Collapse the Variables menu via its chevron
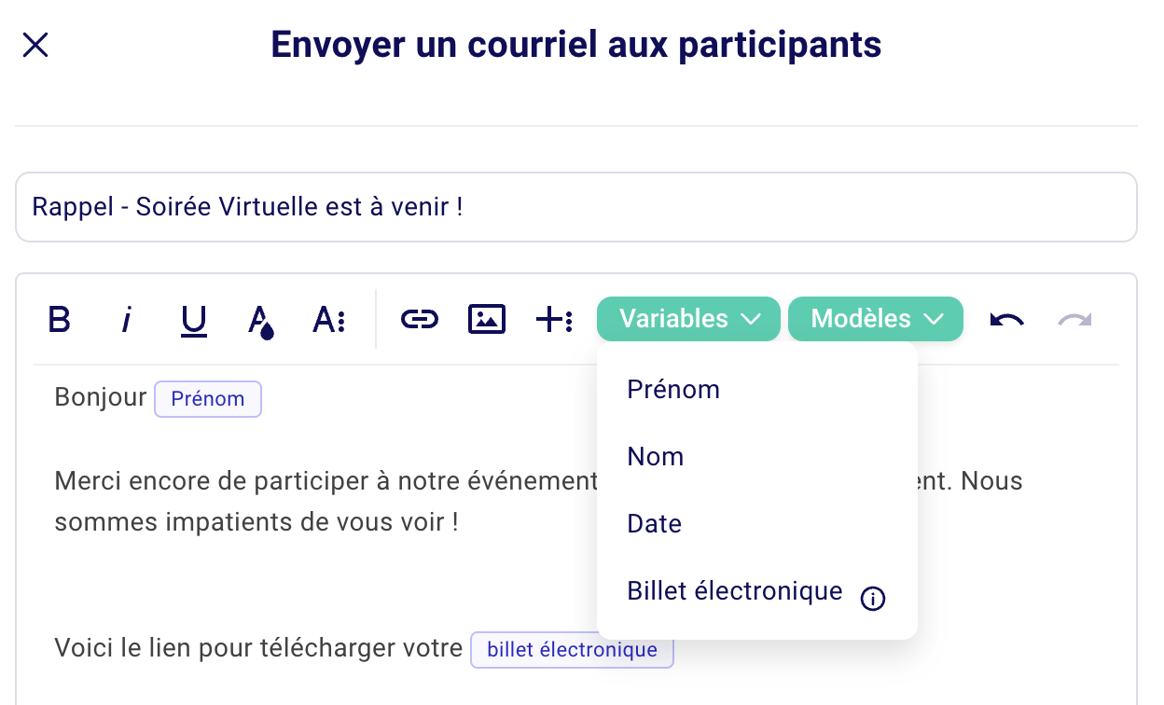This screenshot has width=1164, height=705. 753,319
